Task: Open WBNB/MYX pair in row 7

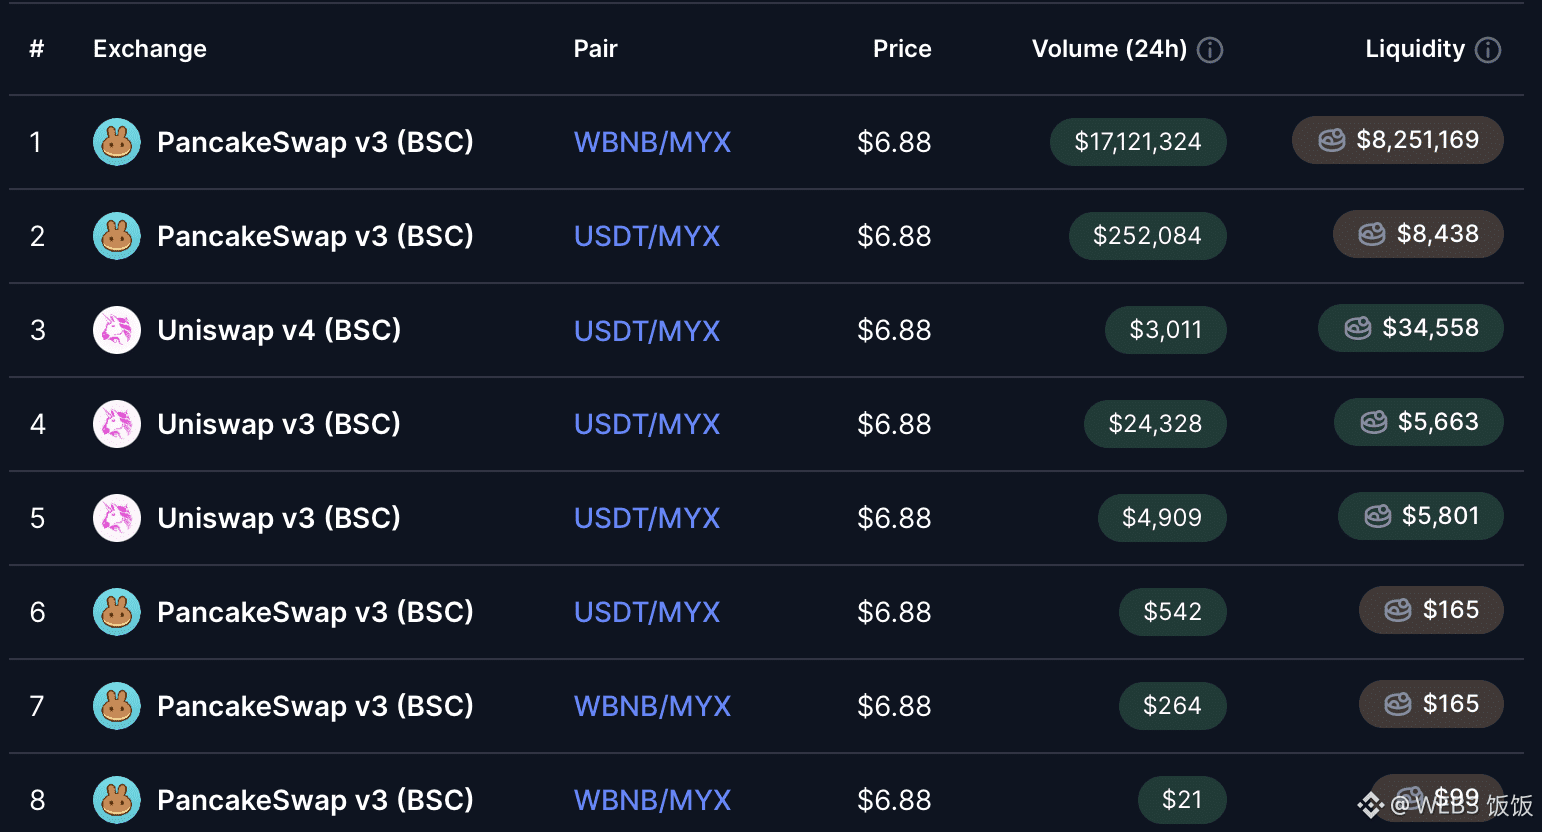Action: pyautogui.click(x=652, y=706)
